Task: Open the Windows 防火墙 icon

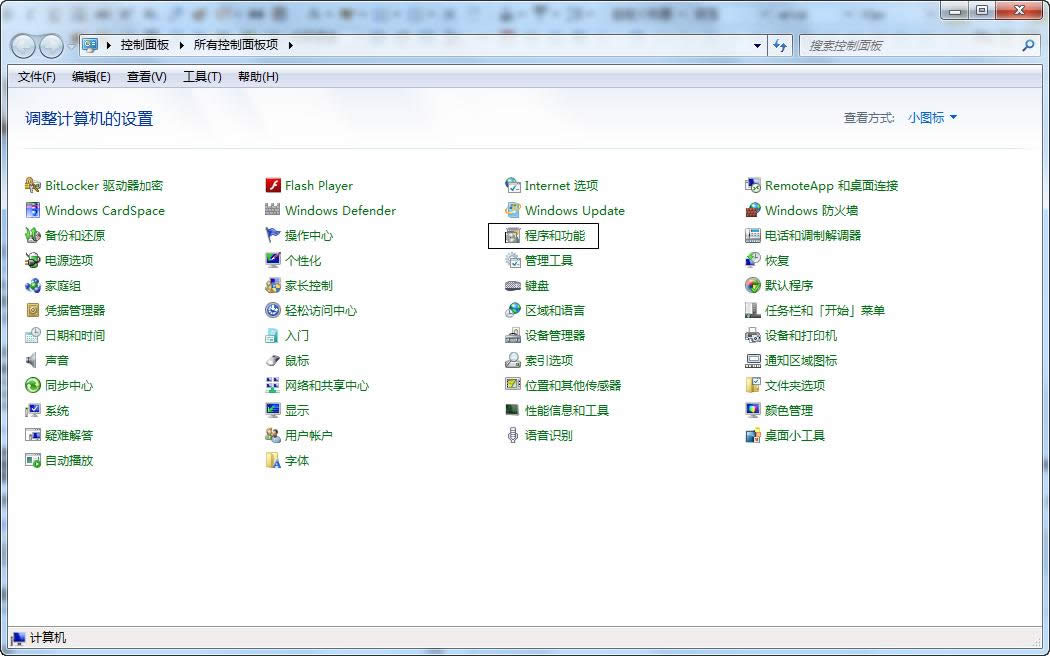Action: (753, 210)
